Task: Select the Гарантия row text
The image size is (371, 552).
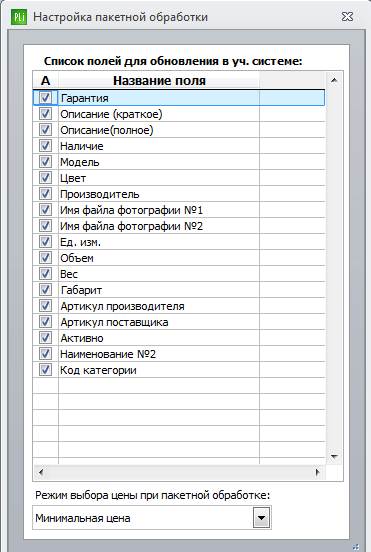Action: point(84,98)
